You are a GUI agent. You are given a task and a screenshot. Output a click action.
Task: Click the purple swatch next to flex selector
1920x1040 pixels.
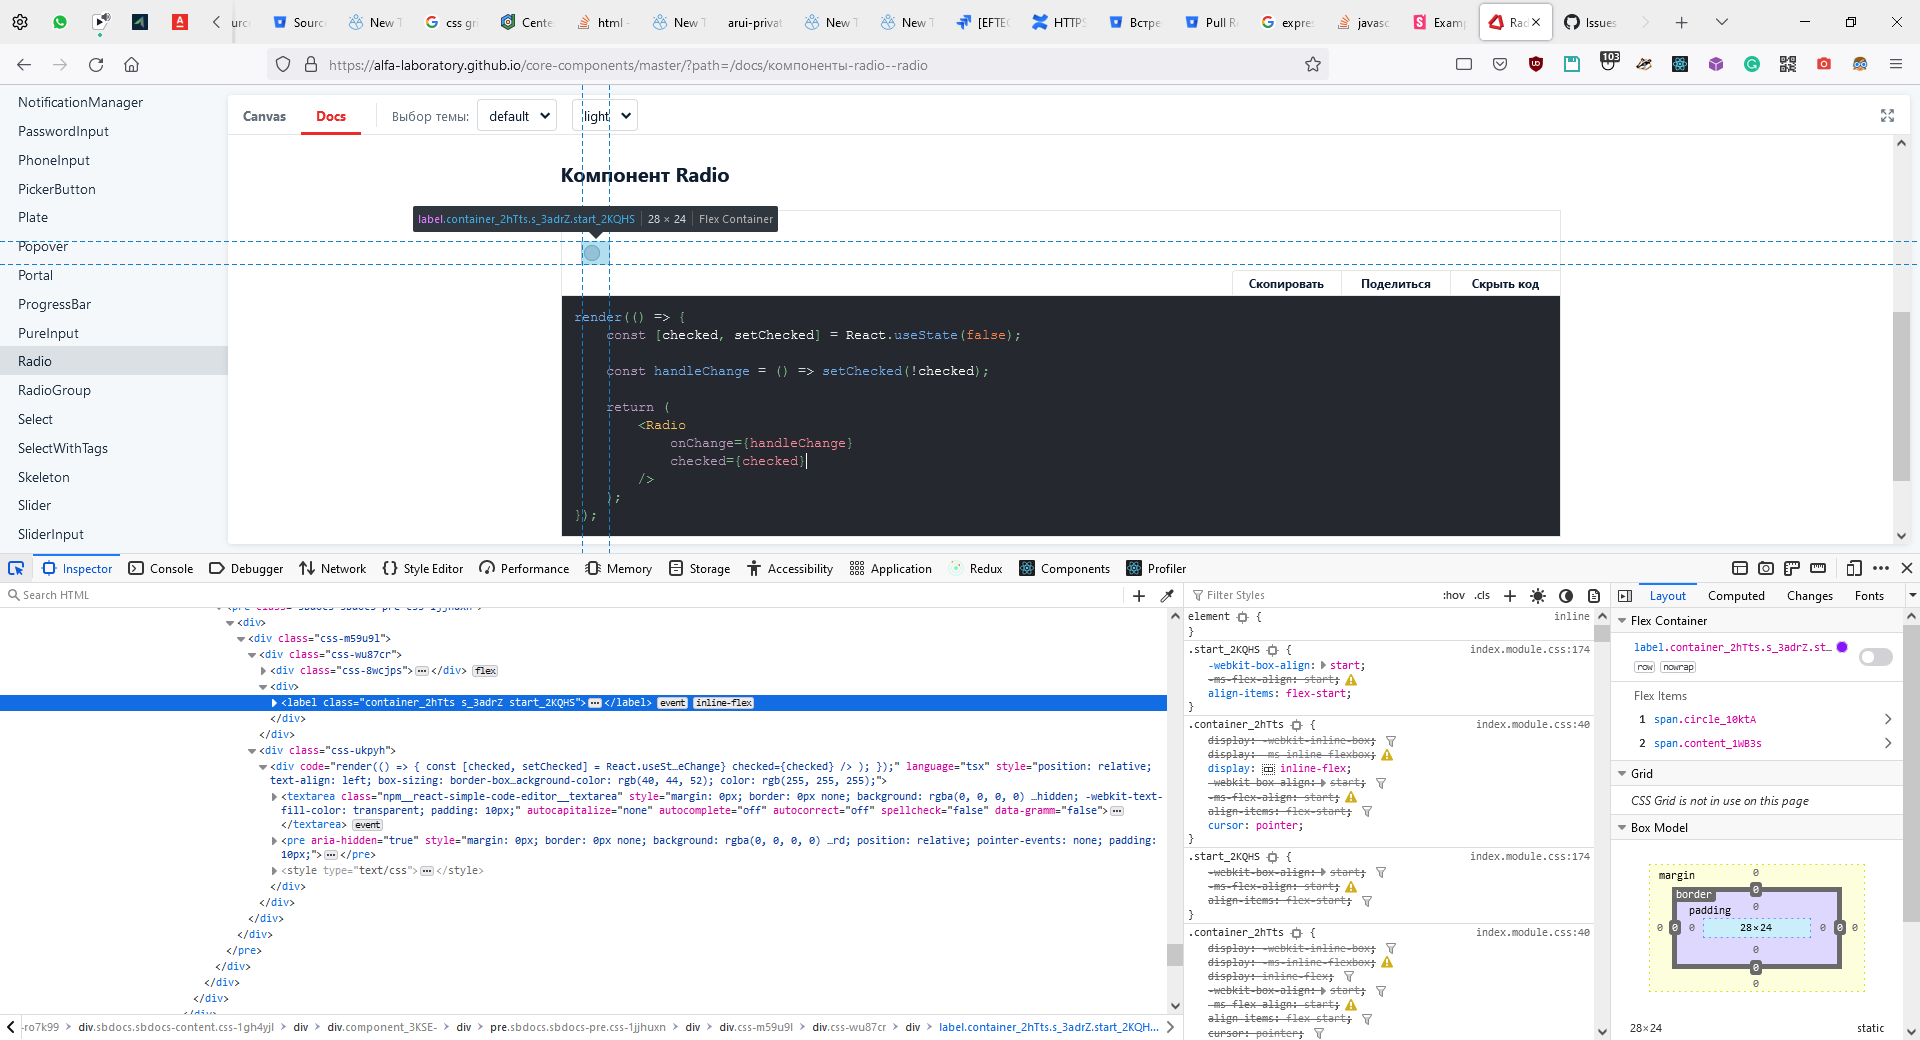click(1843, 647)
